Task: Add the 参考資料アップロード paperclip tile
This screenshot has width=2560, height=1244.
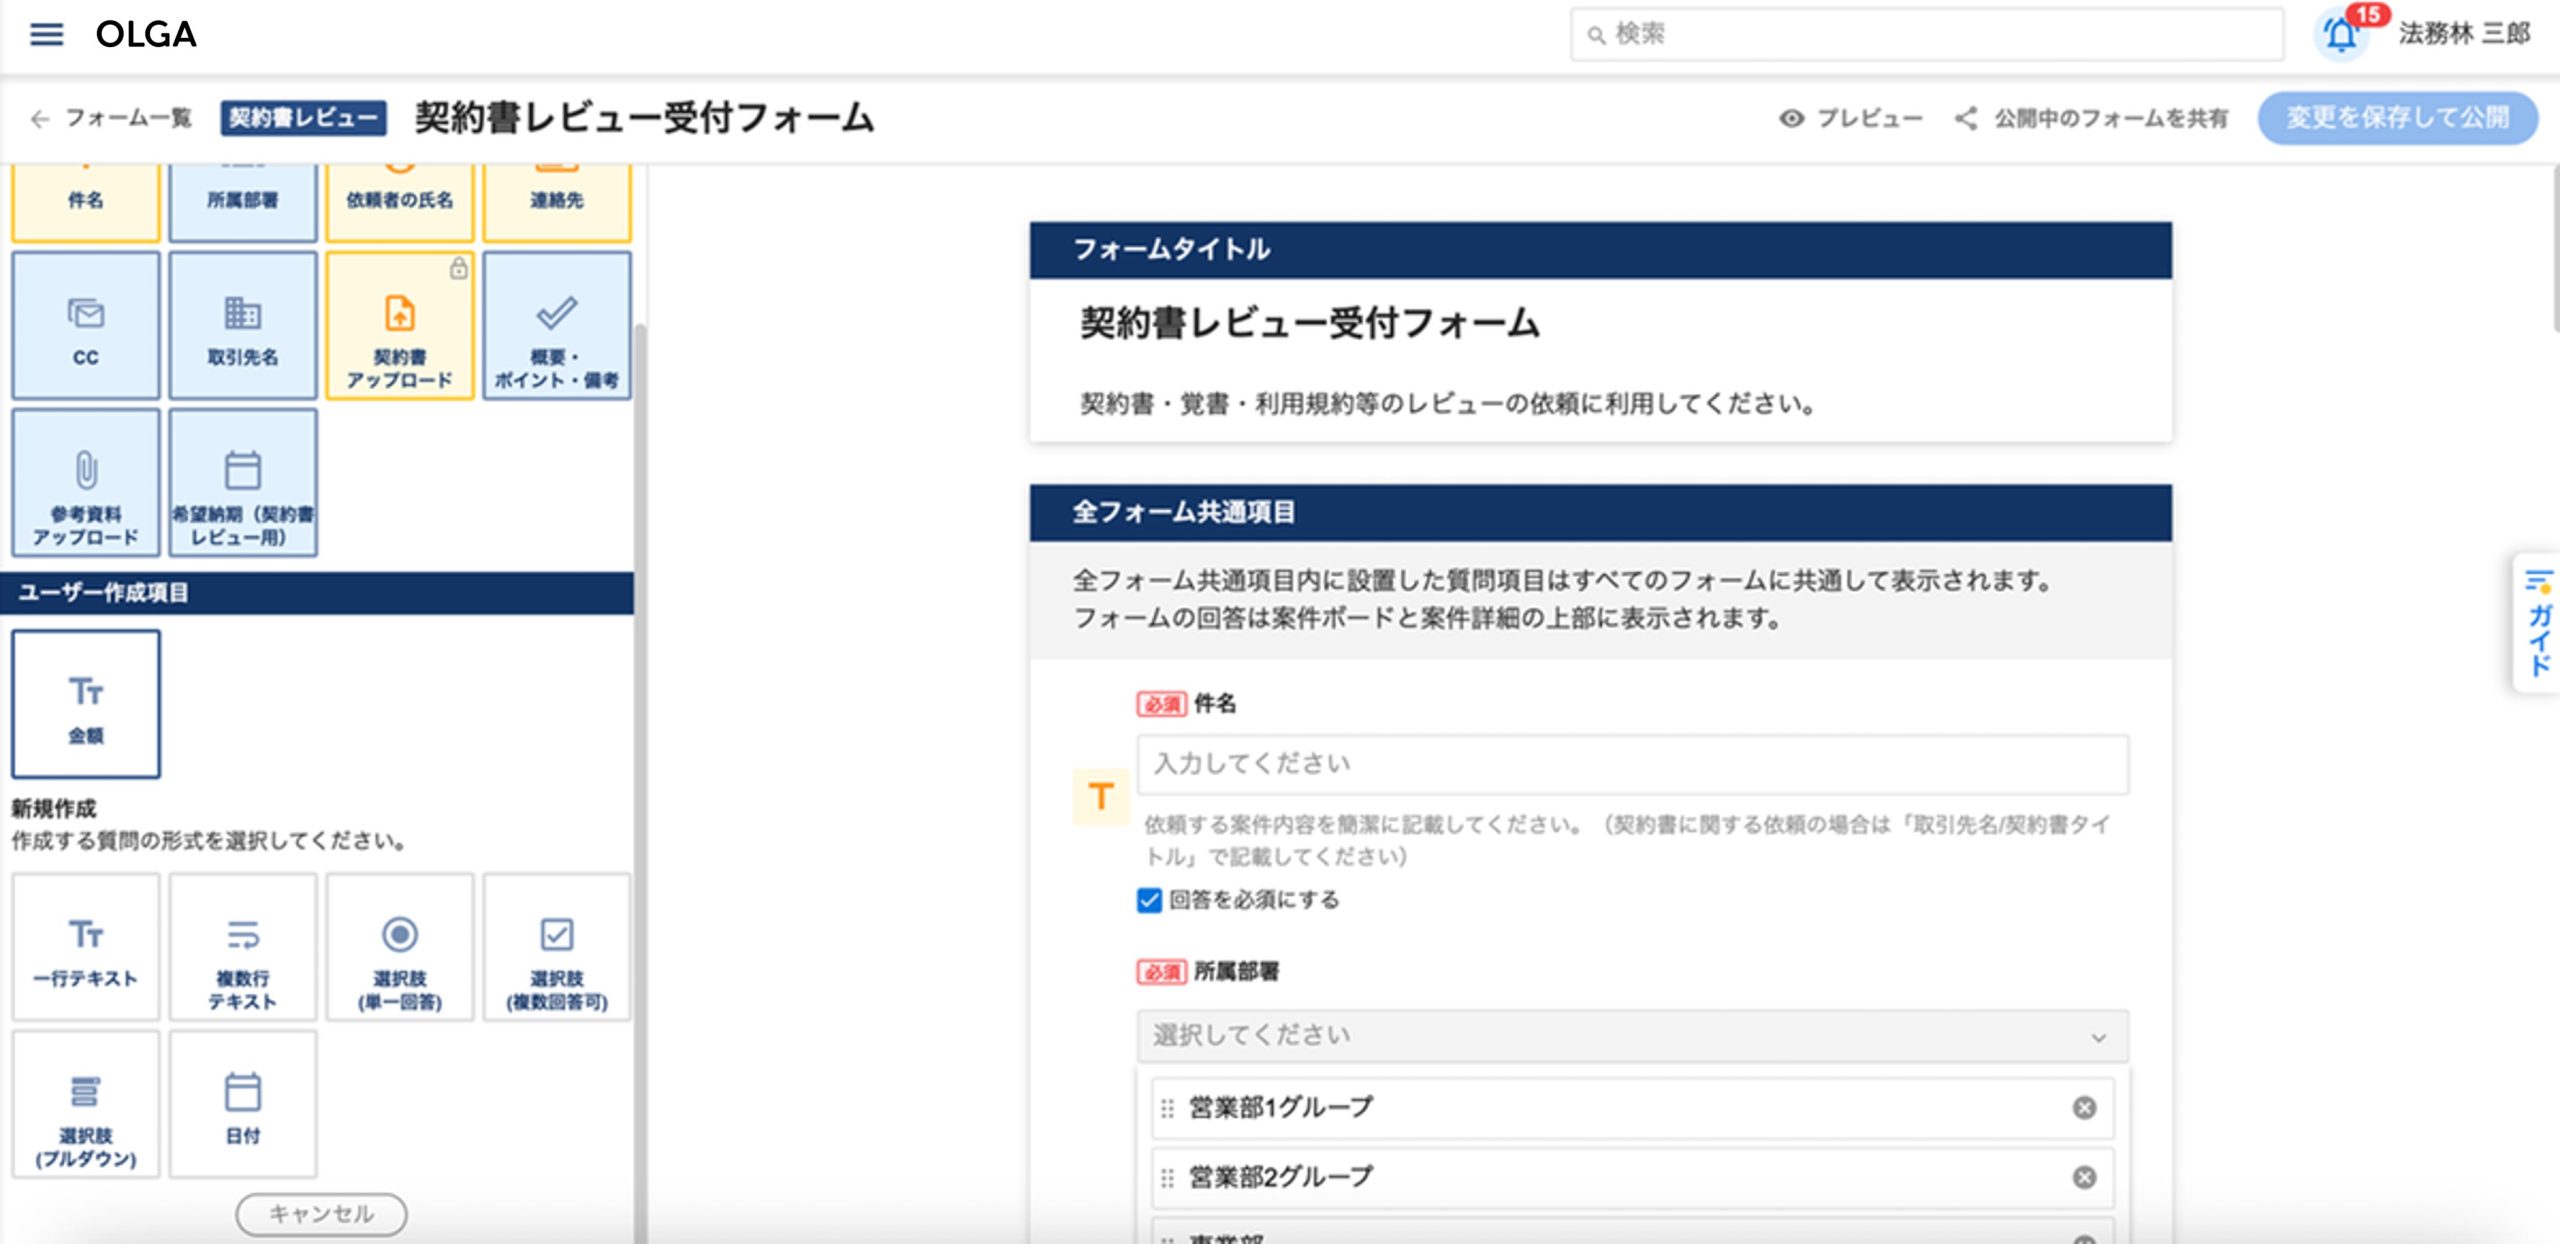Action: pos(86,483)
